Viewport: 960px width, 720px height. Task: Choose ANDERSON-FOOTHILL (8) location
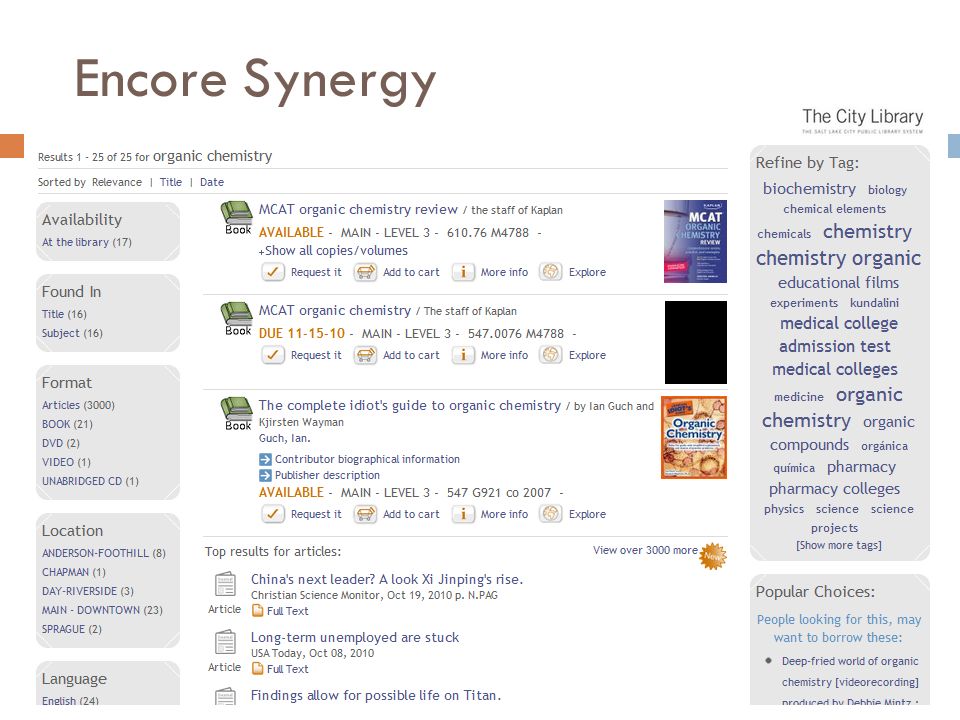[104, 553]
